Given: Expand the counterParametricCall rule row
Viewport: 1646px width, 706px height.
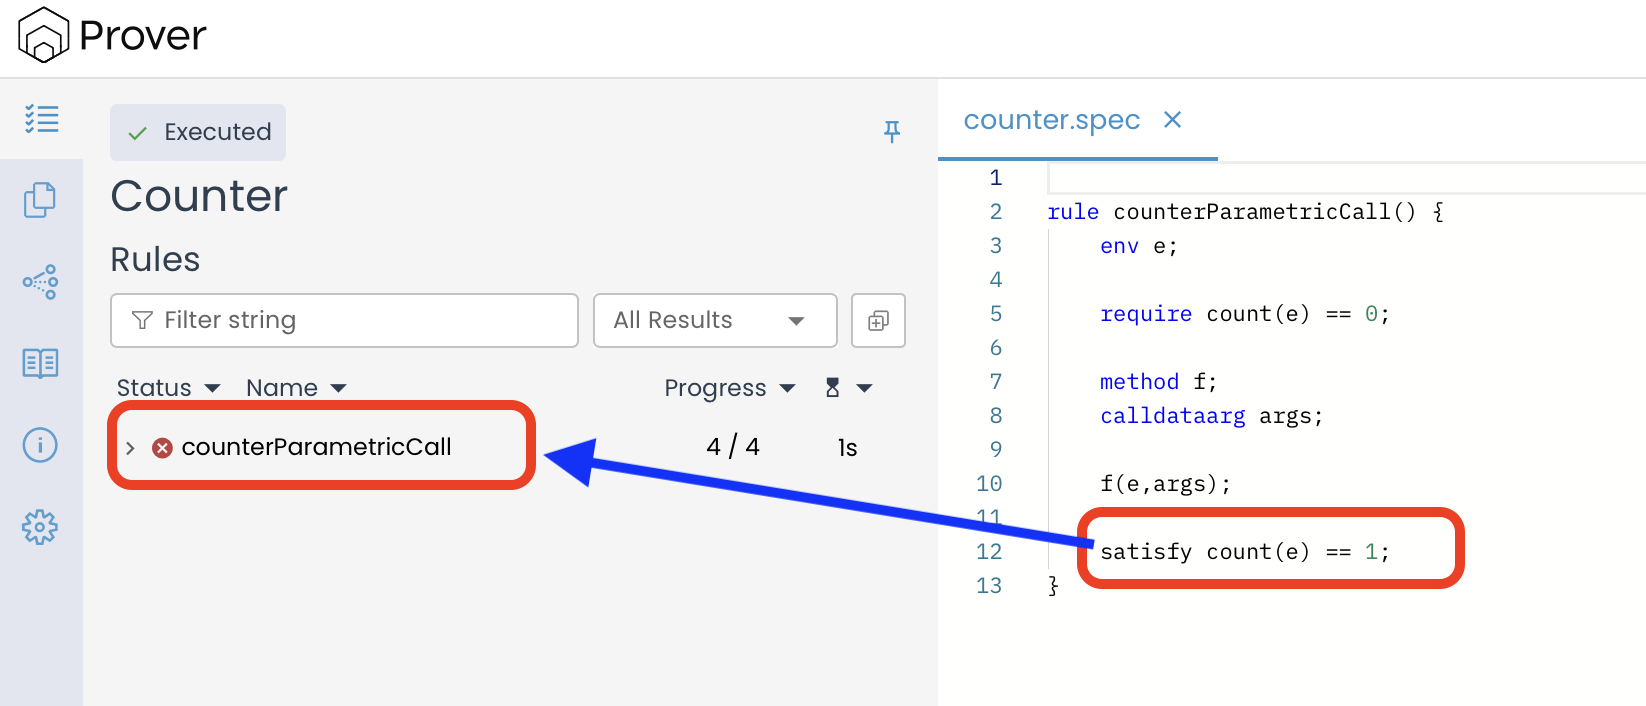Looking at the screenshot, I should click(x=130, y=448).
